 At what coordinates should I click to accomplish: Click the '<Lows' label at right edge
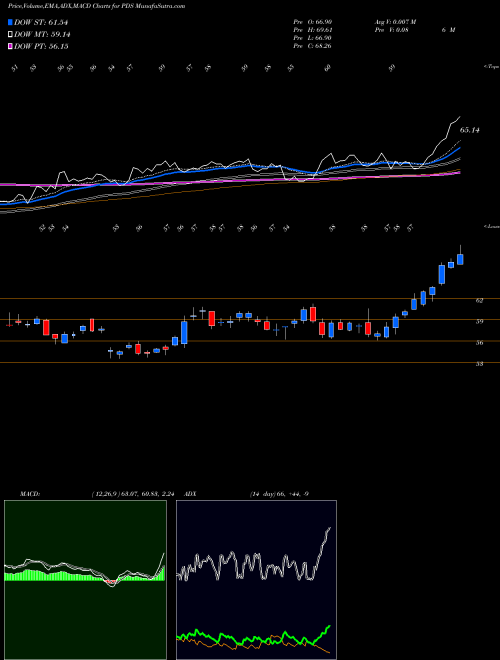(x=492, y=226)
